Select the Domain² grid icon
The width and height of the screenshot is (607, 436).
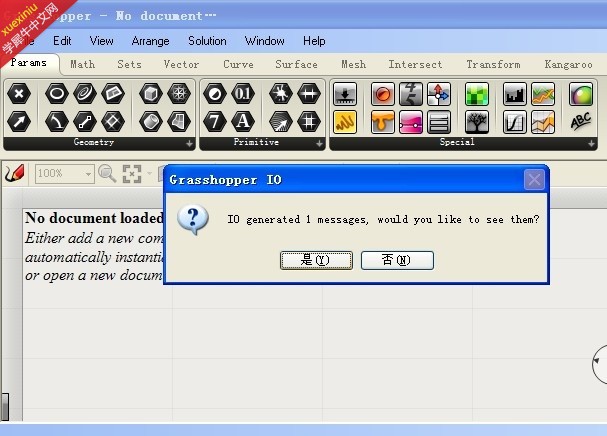click(309, 122)
